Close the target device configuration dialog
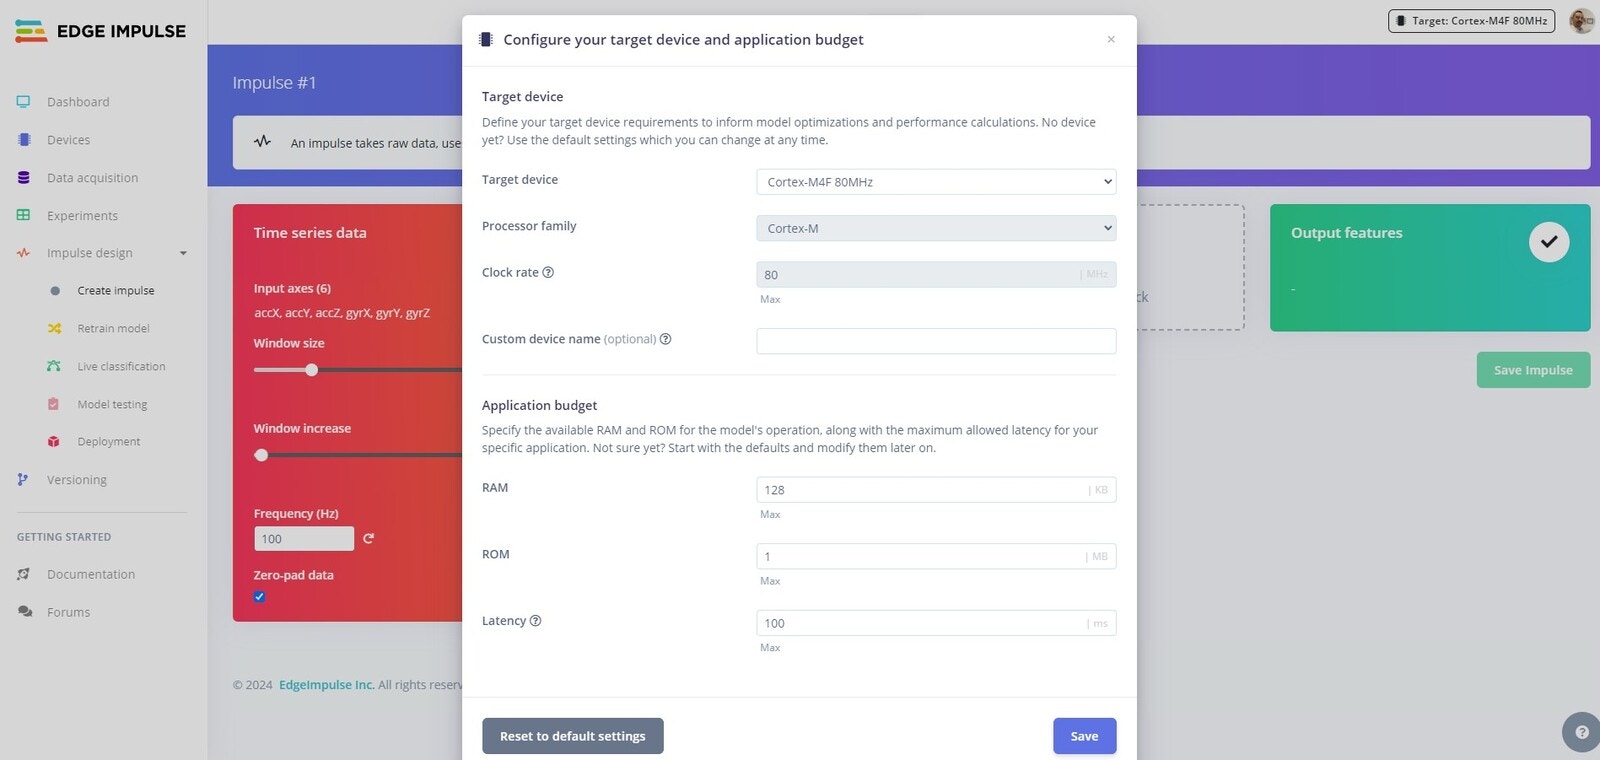Viewport: 1600px width, 760px height. pyautogui.click(x=1111, y=40)
